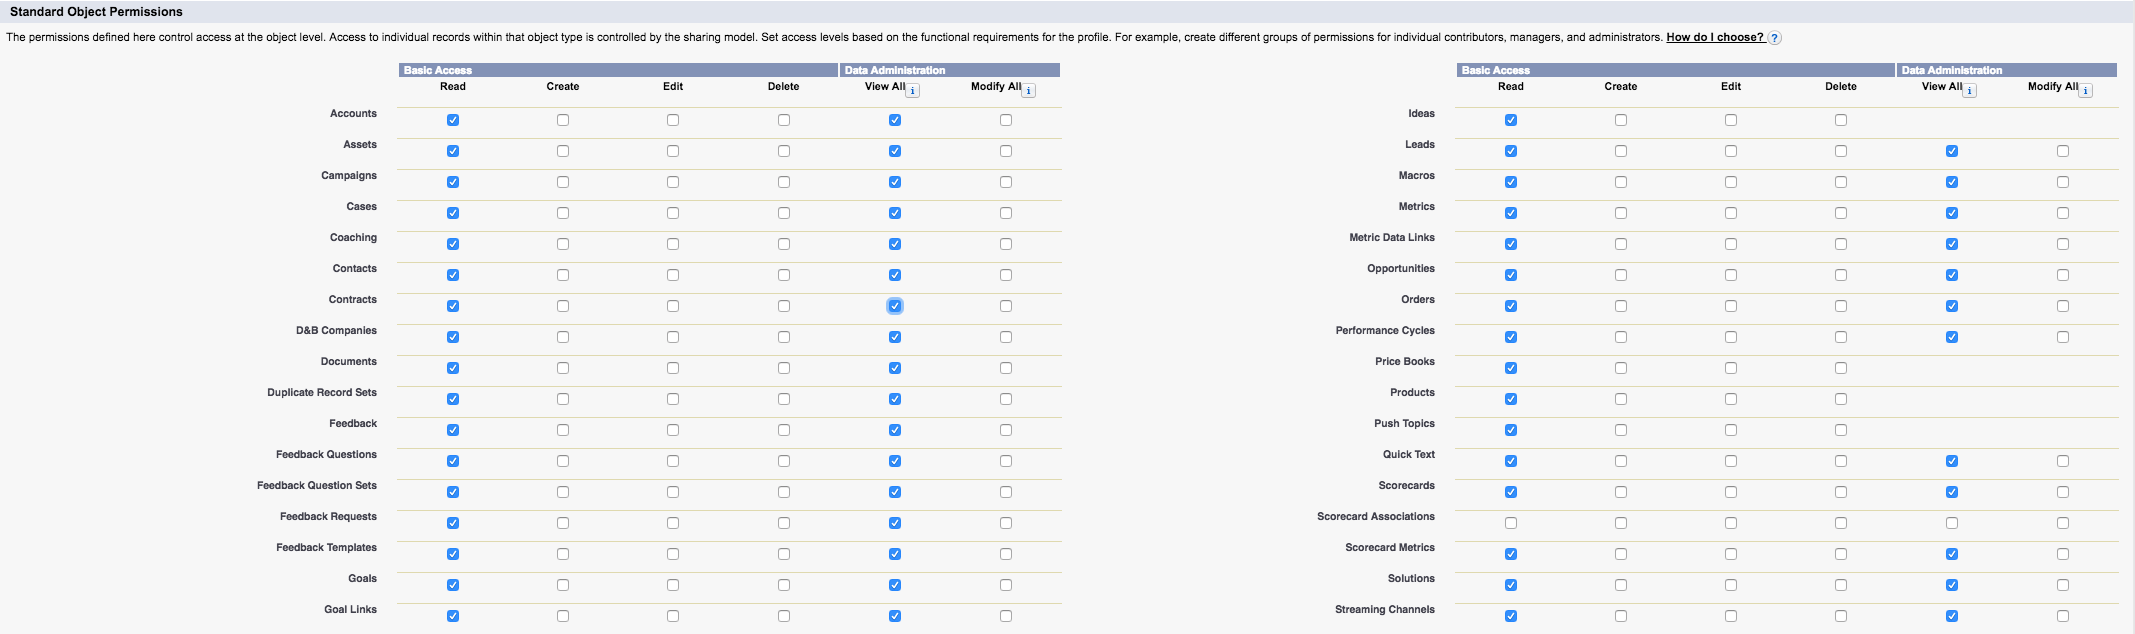Enable Edit permission for Contacts
This screenshot has height=634, width=2135.
click(673, 275)
